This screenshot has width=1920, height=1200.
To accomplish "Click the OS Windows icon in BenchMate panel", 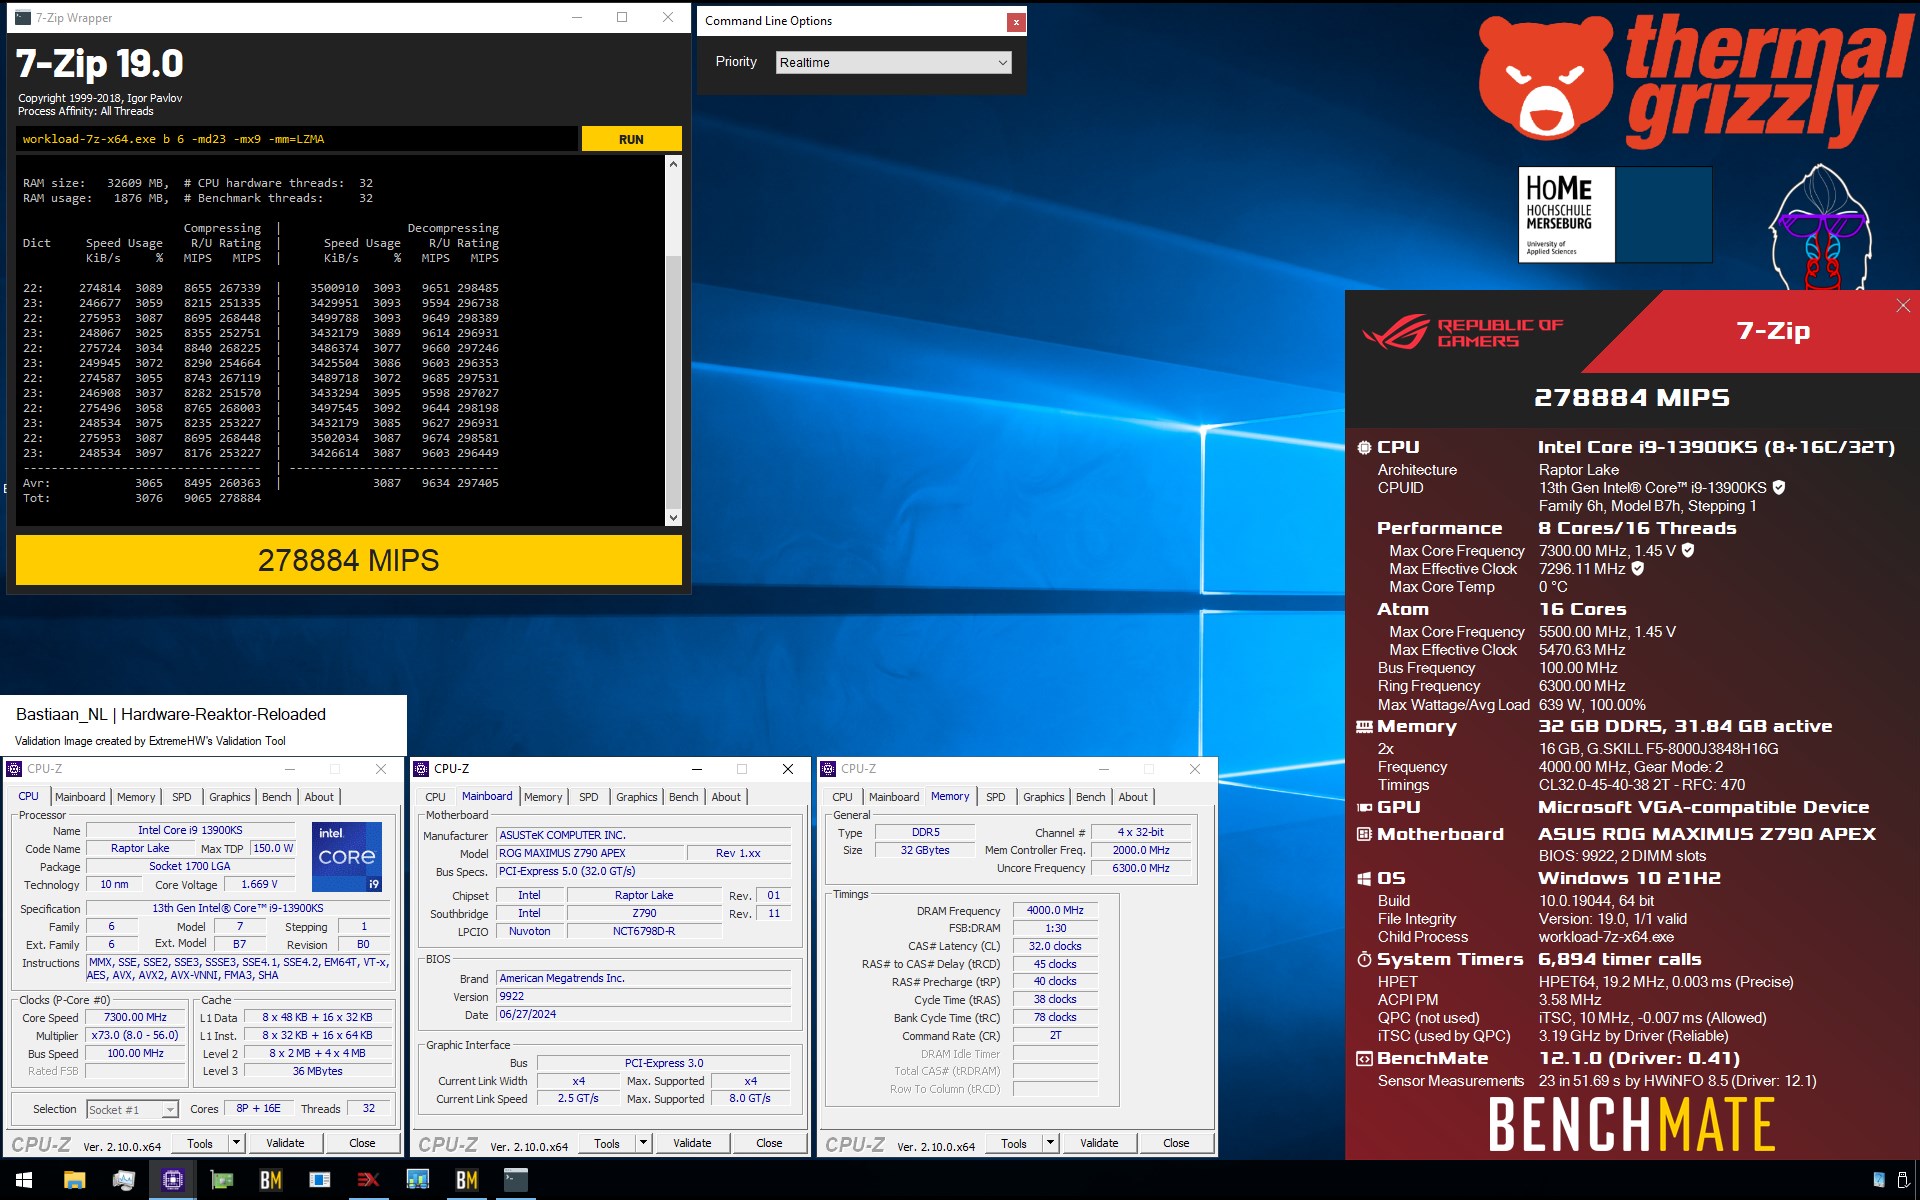I will (x=1364, y=878).
